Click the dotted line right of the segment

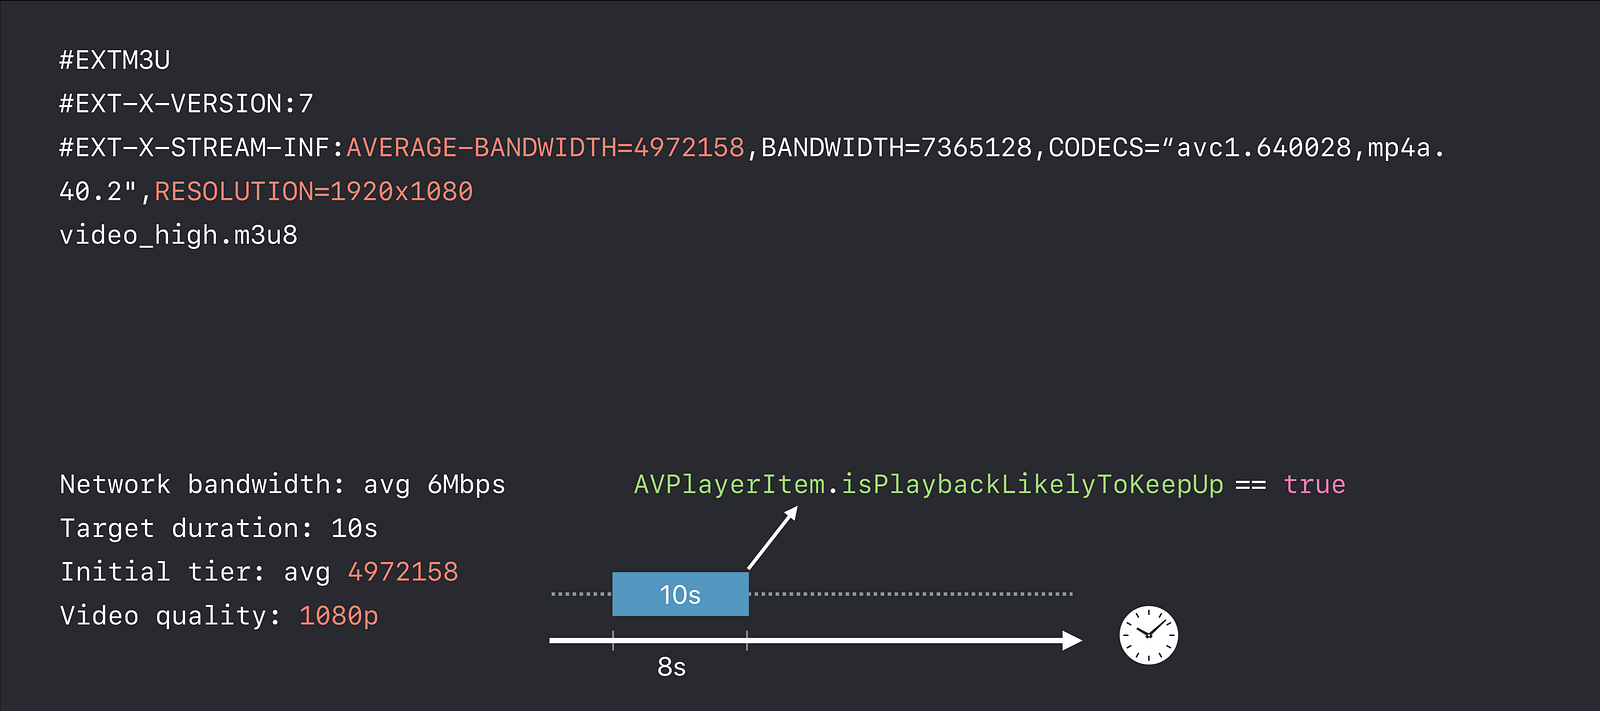click(x=910, y=594)
